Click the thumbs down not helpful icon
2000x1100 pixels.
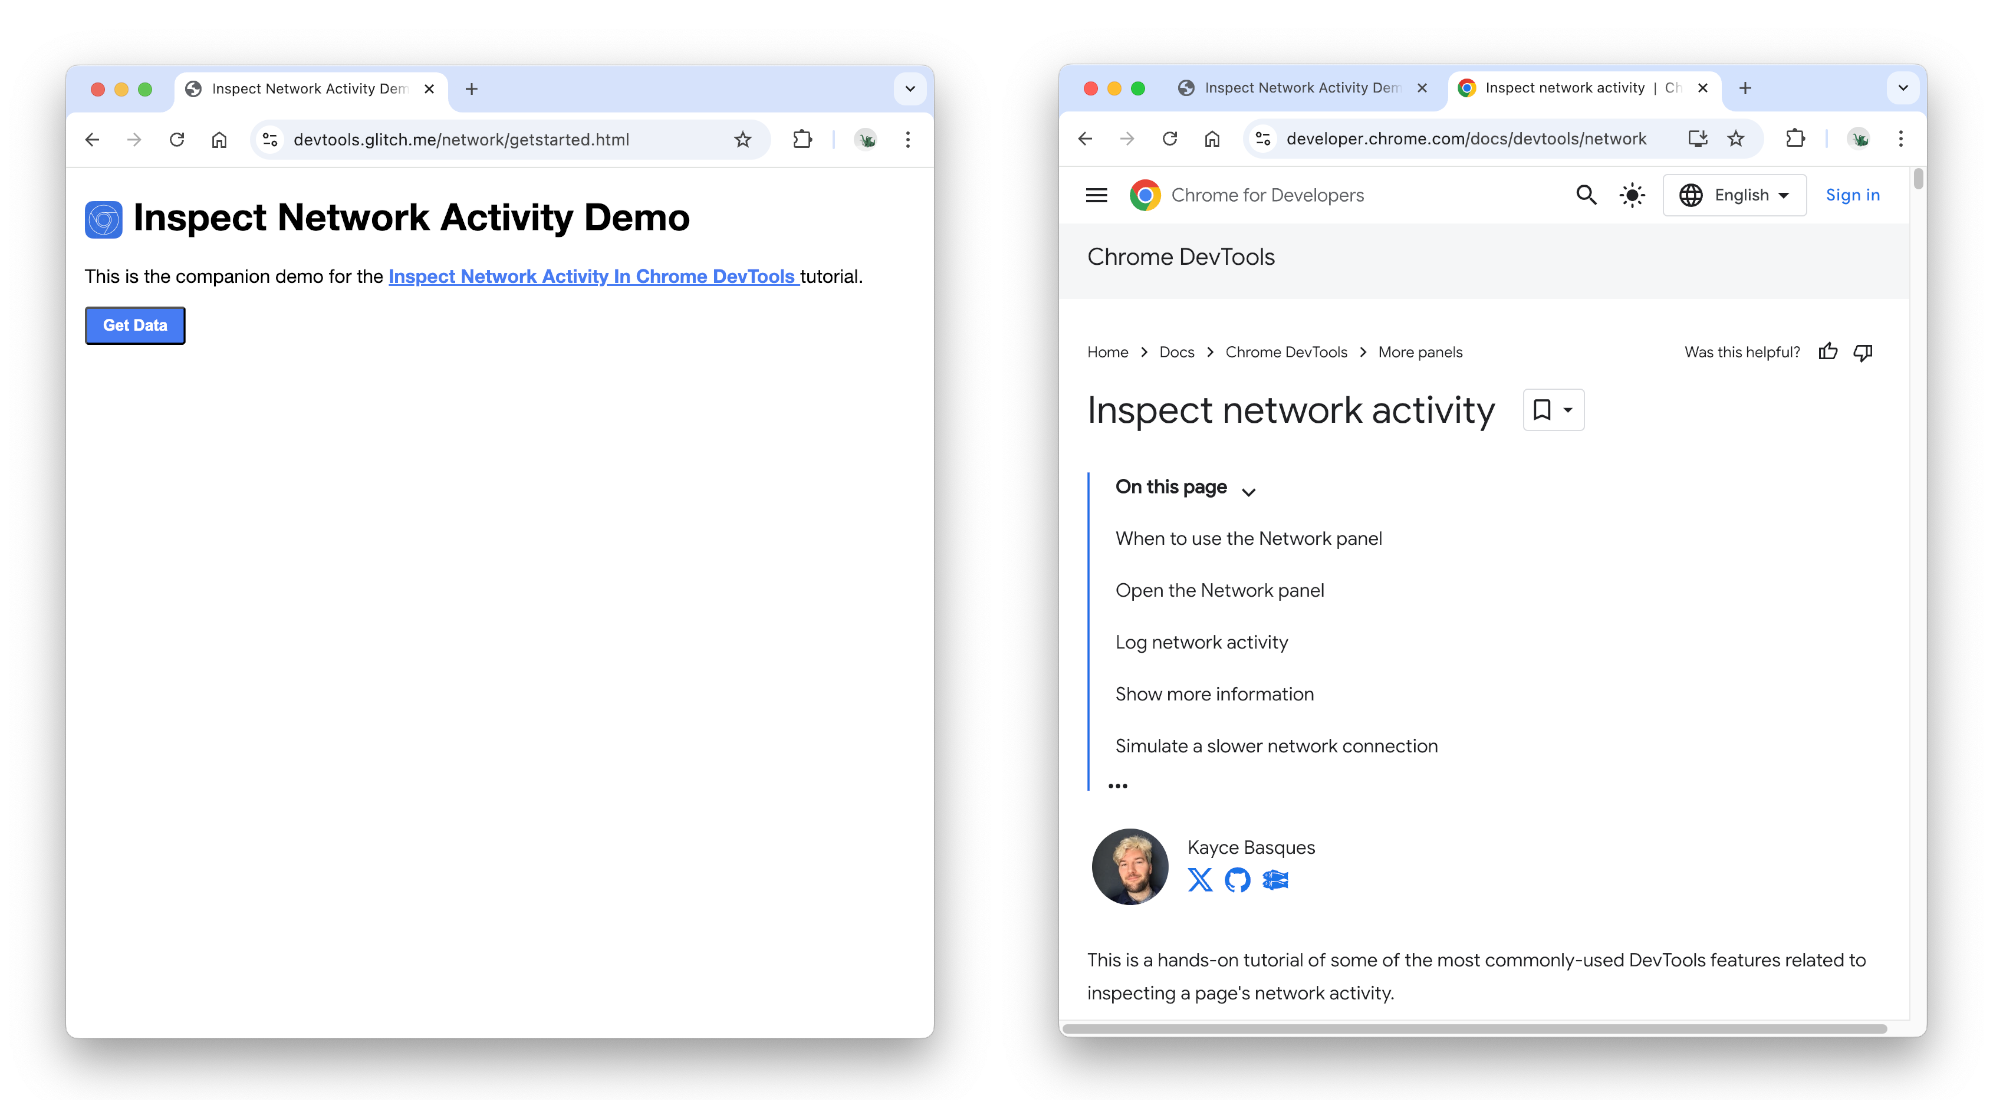(1867, 352)
